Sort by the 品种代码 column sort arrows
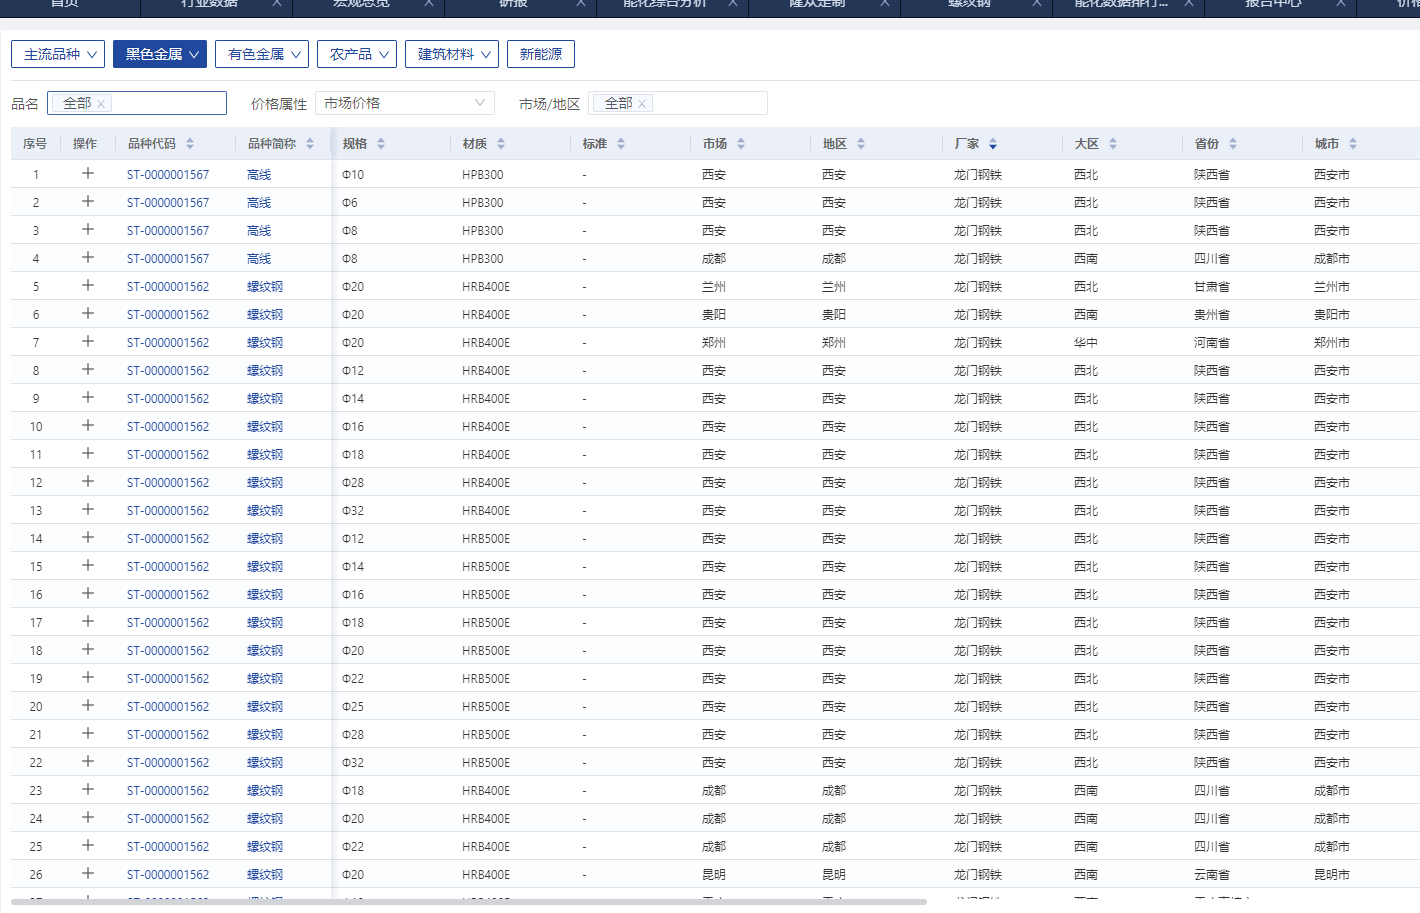Image resolution: width=1420 pixels, height=913 pixels. click(190, 144)
